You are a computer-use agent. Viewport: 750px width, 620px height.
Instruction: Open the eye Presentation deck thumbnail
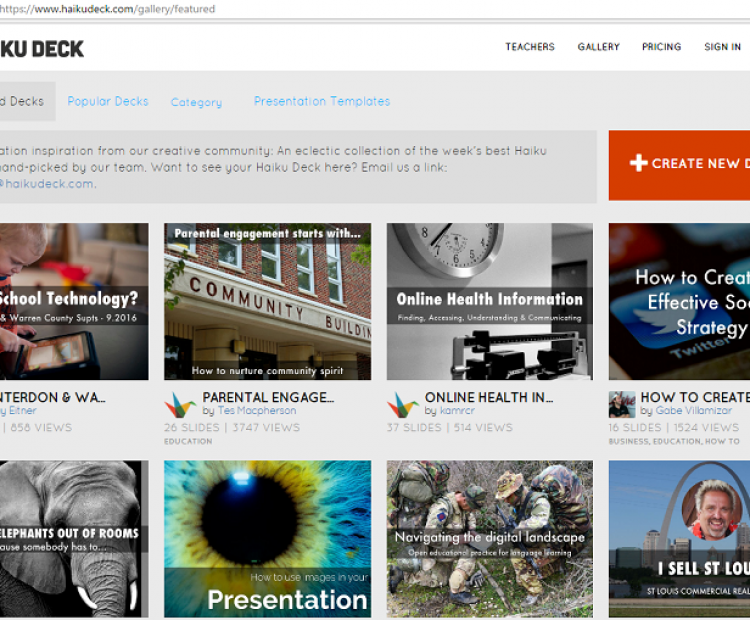point(267,538)
